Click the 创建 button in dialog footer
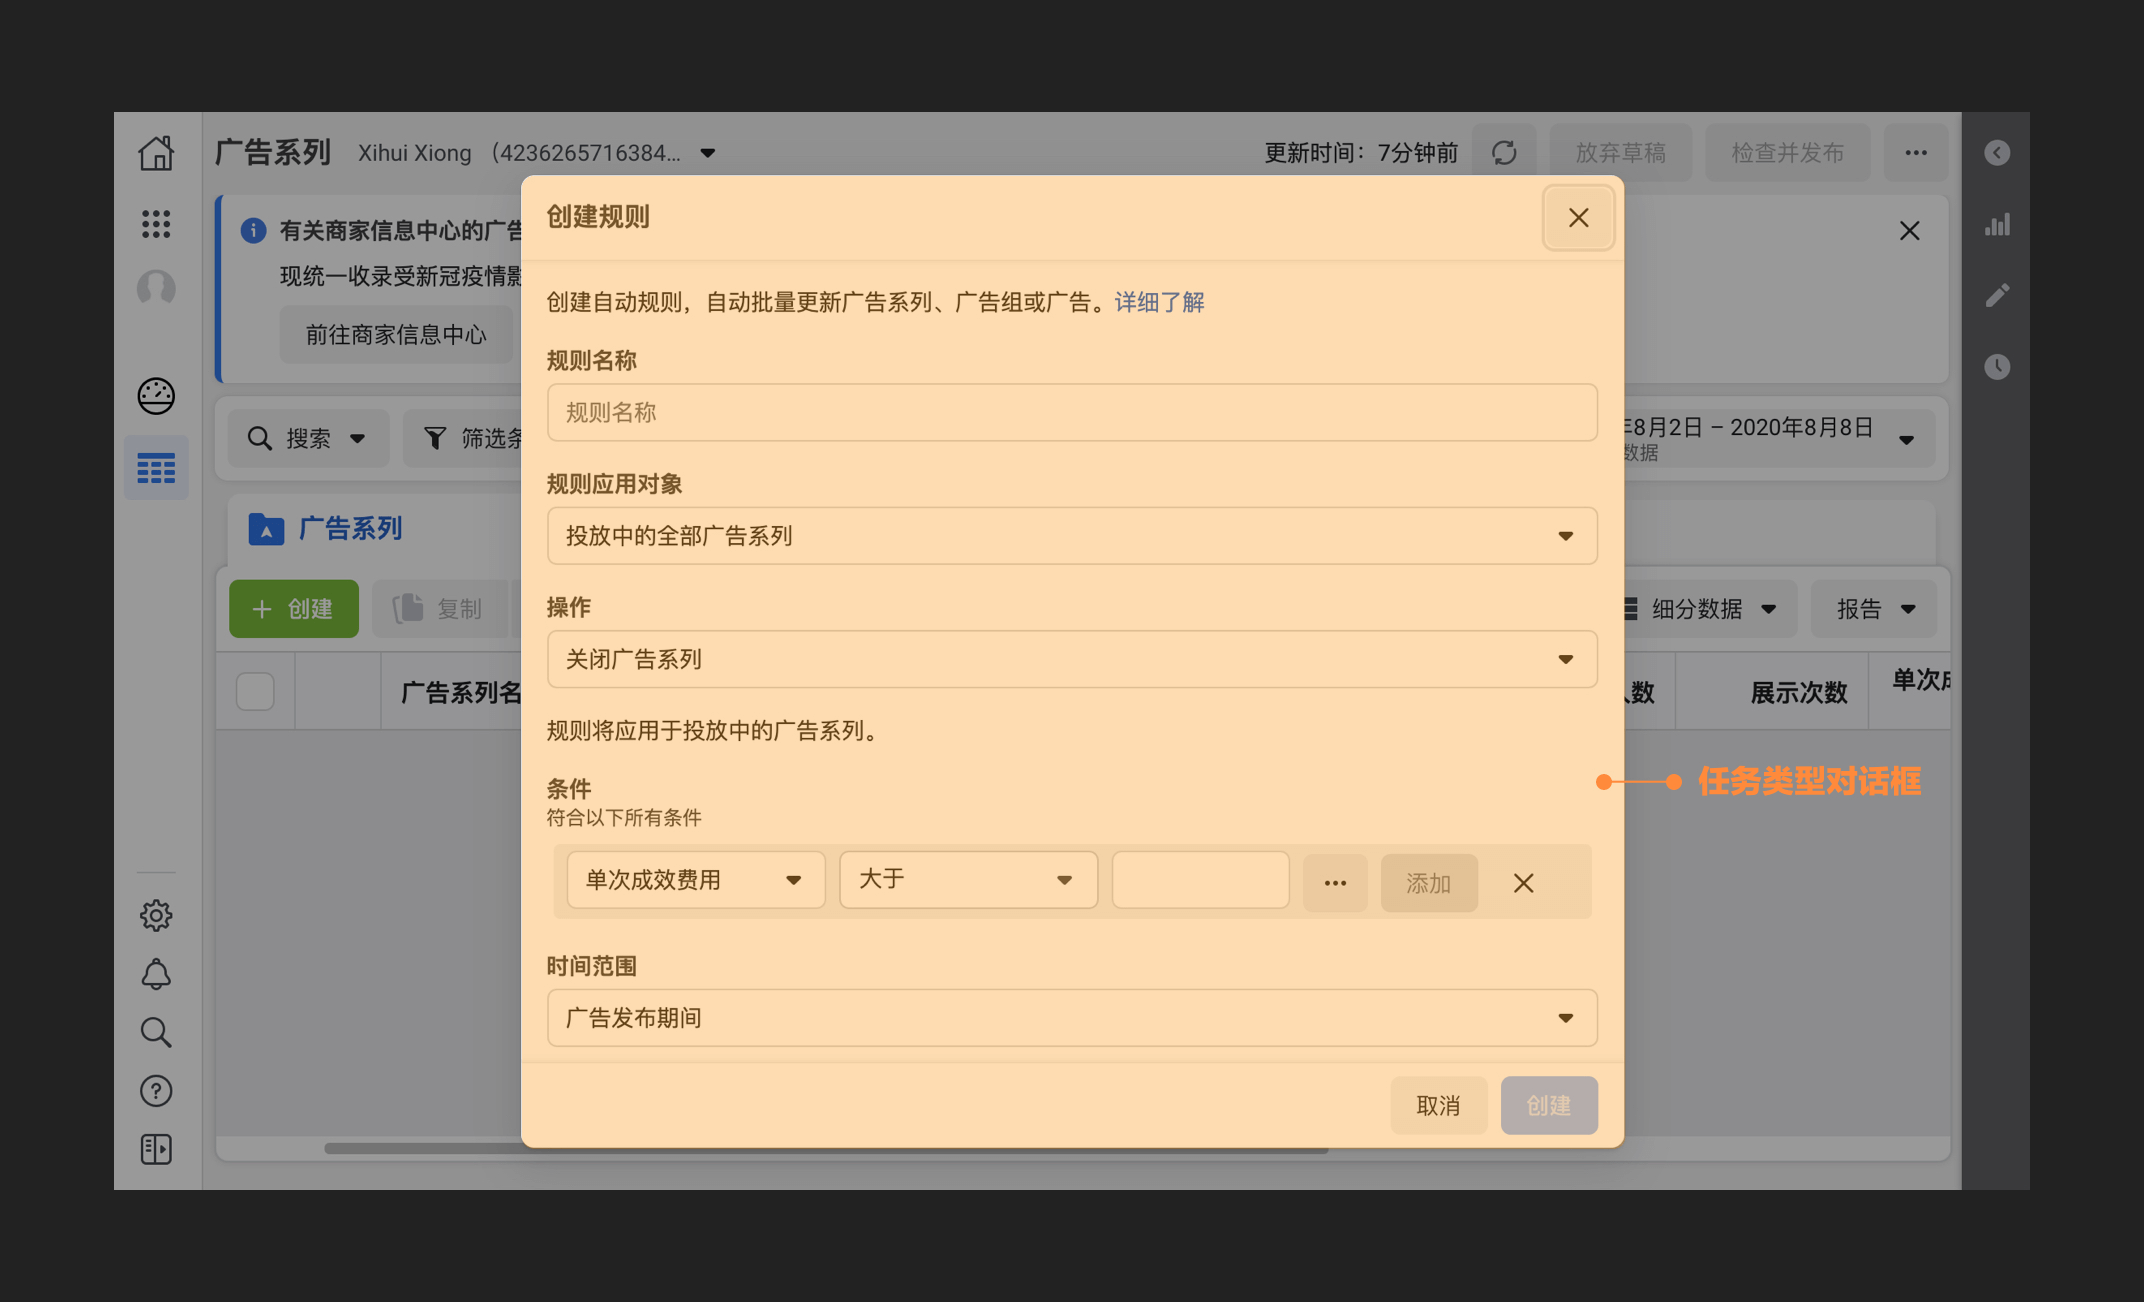The image size is (2144, 1302). (1549, 1105)
